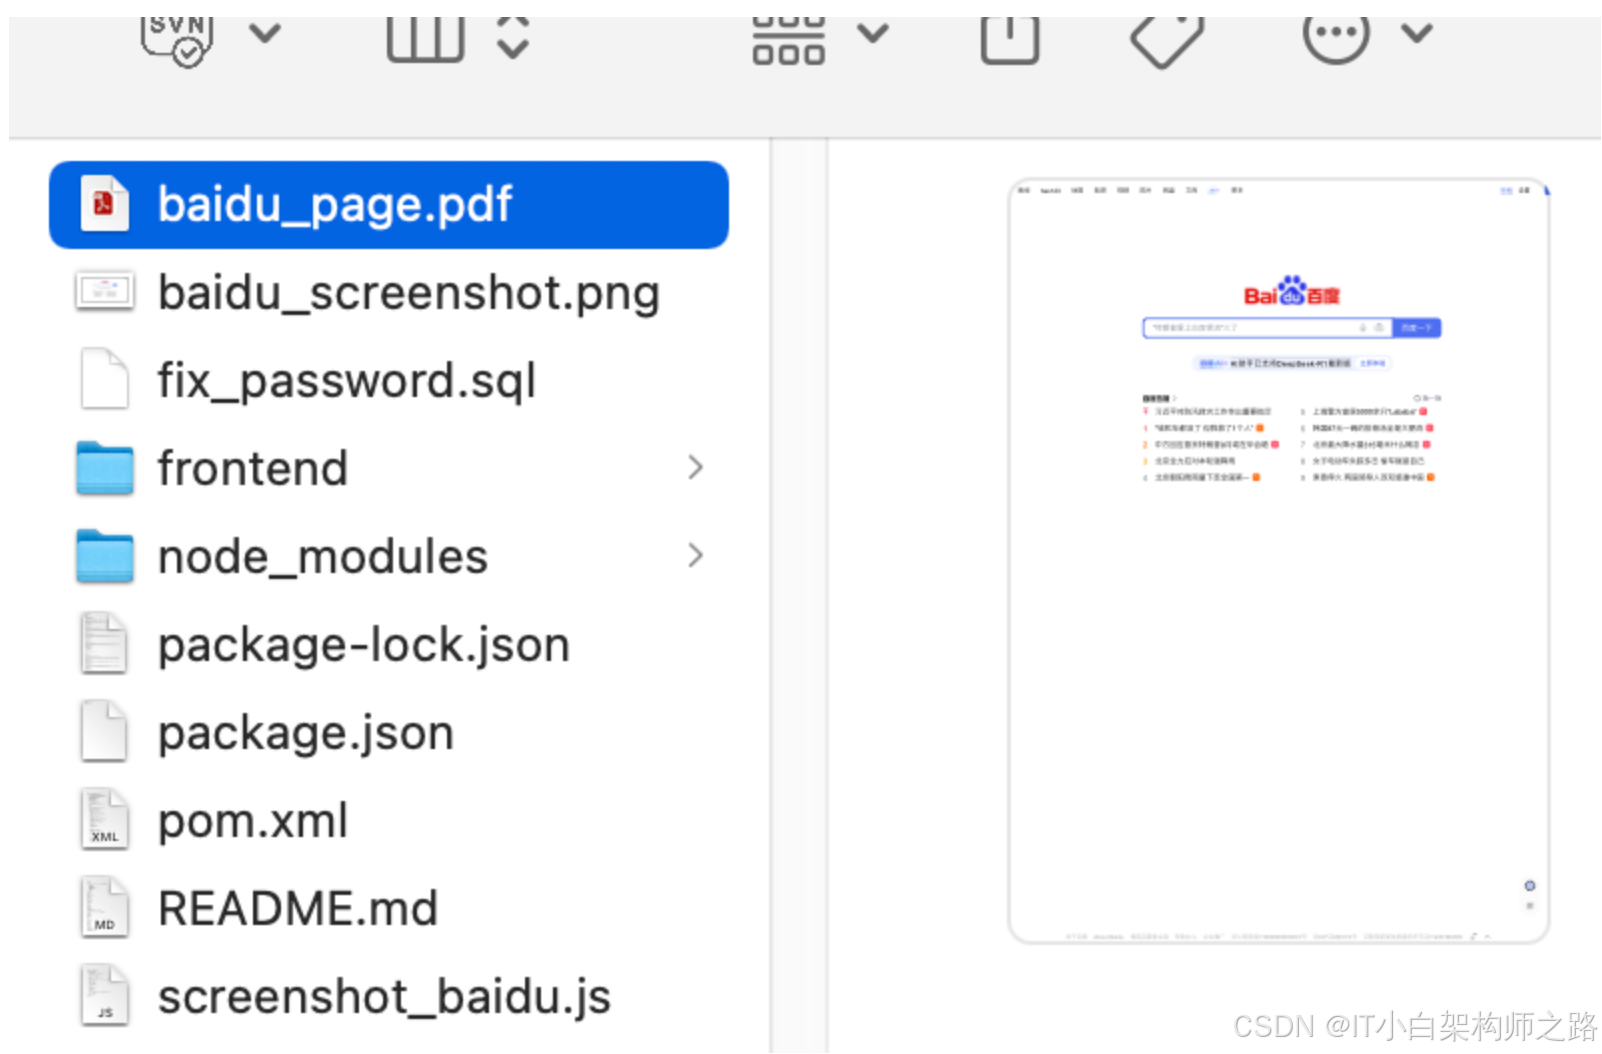Click the node_modules folder icon

click(105, 556)
